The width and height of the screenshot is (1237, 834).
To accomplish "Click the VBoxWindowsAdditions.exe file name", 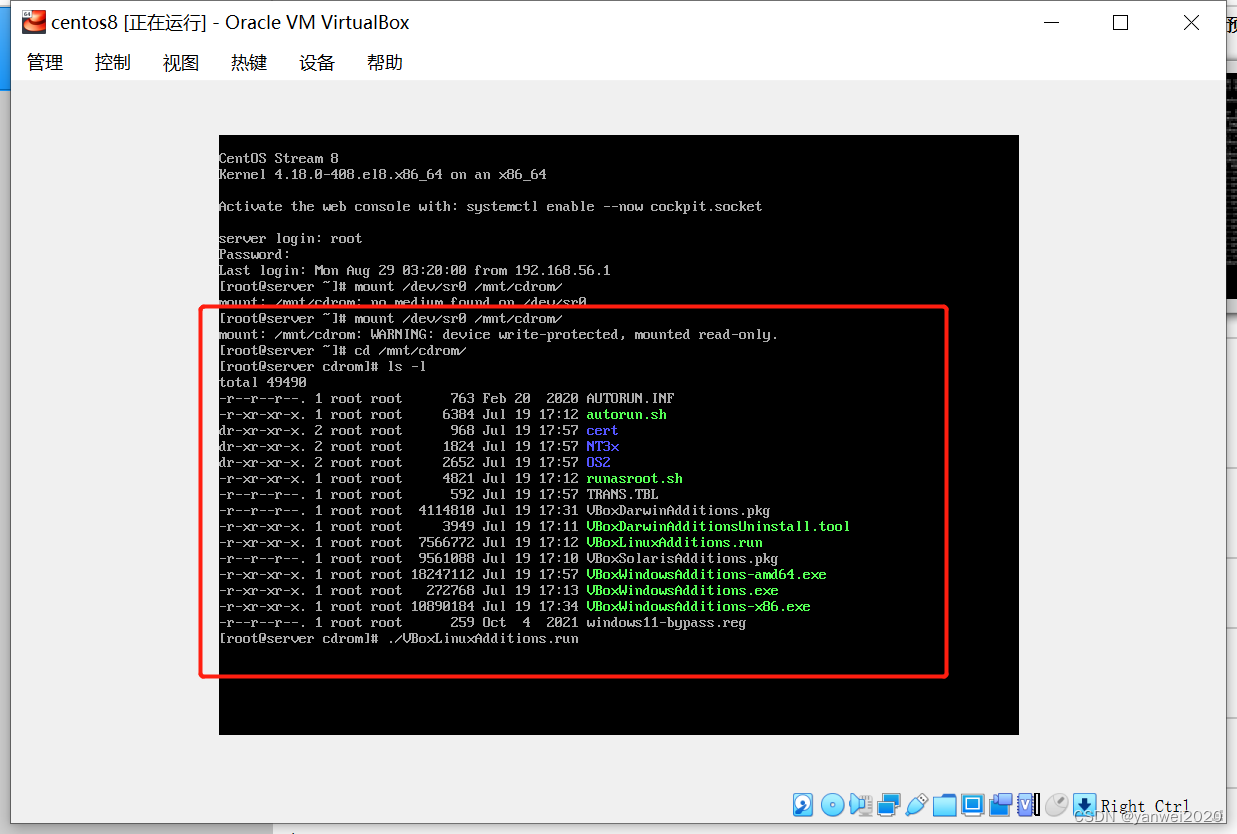I will point(682,590).
